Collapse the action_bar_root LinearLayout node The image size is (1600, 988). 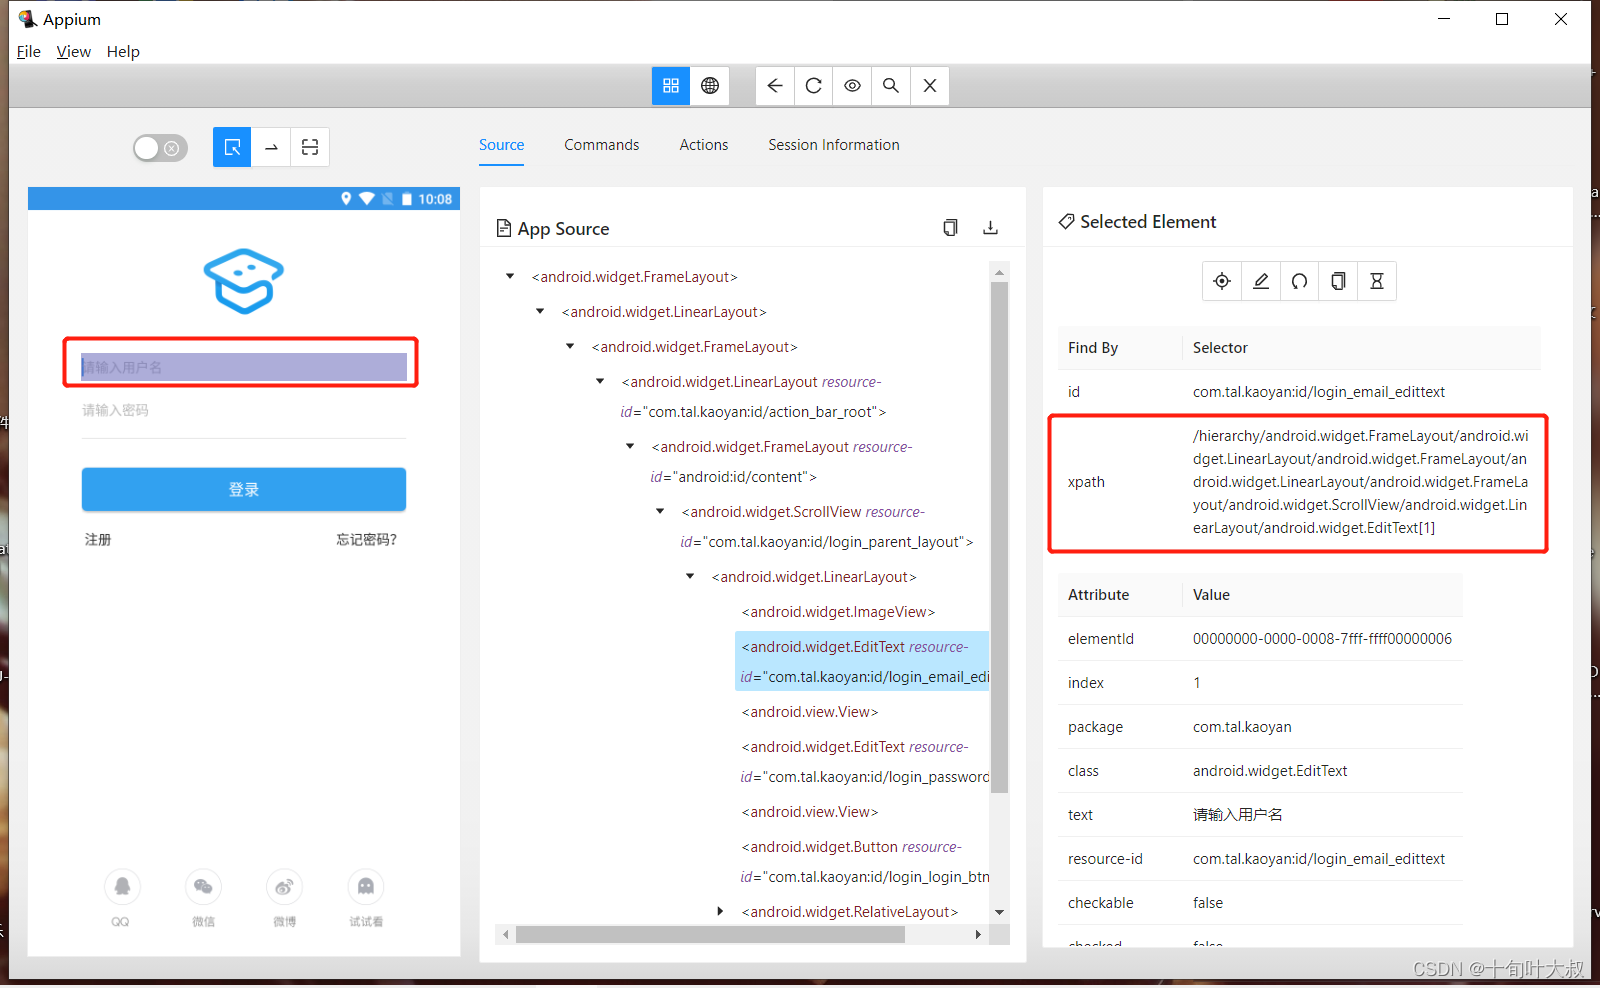pos(600,381)
